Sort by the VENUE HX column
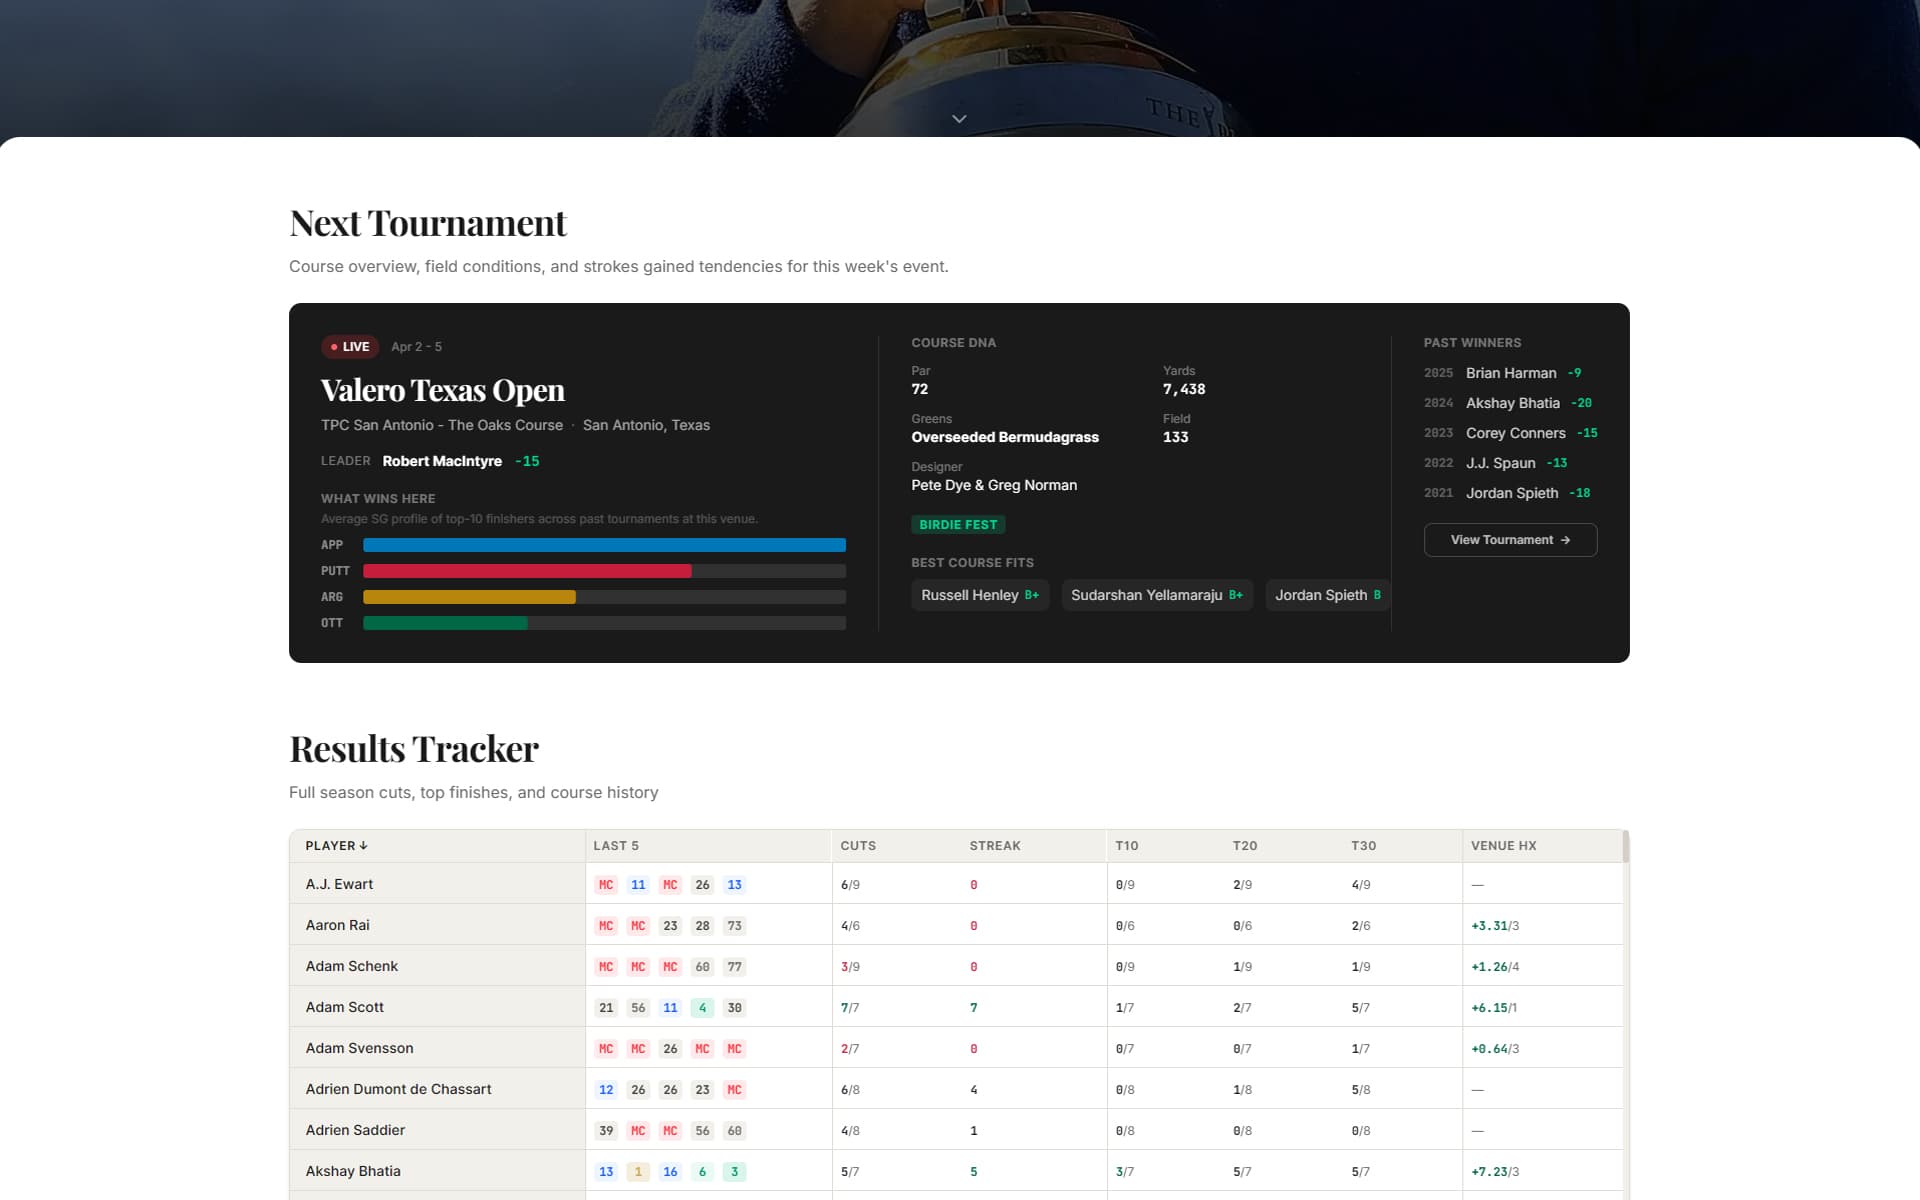Screen dimensions: 1920x1200 pyautogui.click(x=1503, y=846)
